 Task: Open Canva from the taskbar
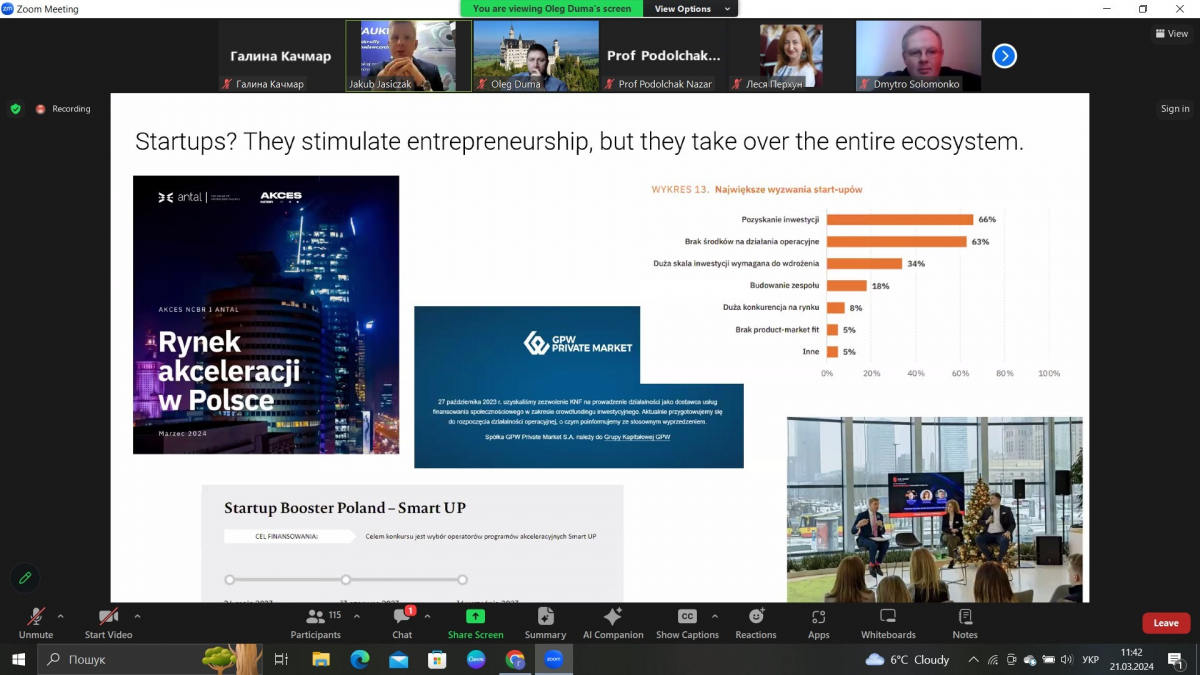pos(476,659)
